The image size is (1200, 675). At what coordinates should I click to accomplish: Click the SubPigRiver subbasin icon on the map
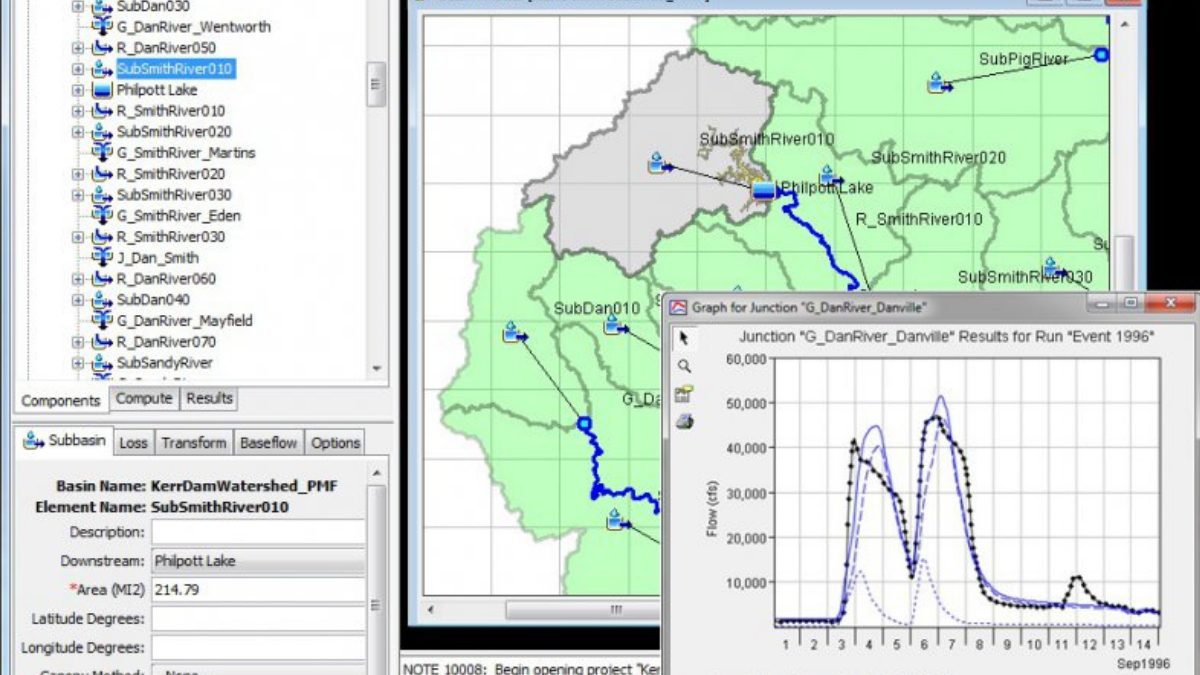(938, 83)
